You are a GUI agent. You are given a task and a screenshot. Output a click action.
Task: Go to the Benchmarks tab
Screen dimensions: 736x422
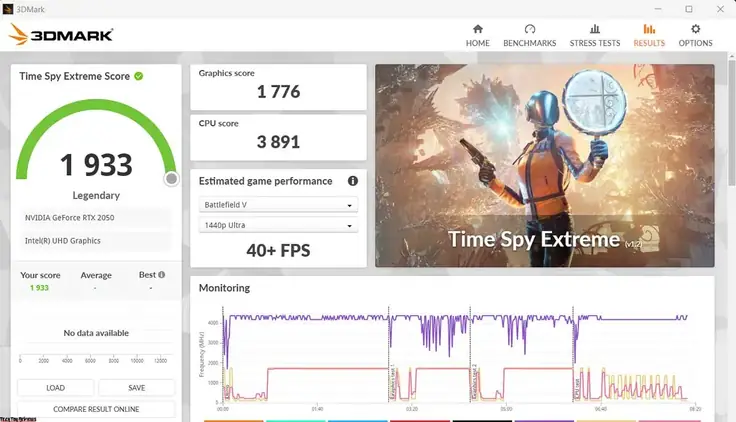tap(529, 36)
